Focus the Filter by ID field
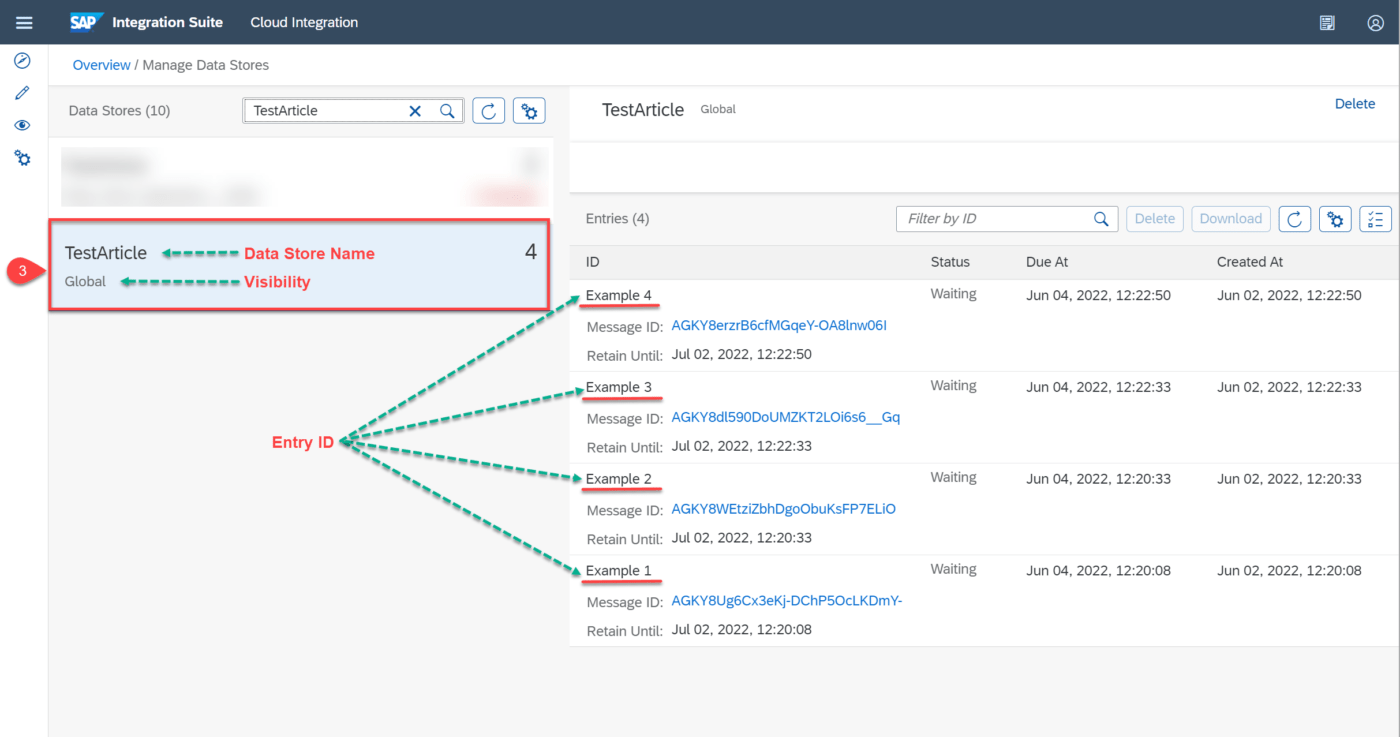The height and width of the screenshot is (737, 1400). coord(1007,219)
